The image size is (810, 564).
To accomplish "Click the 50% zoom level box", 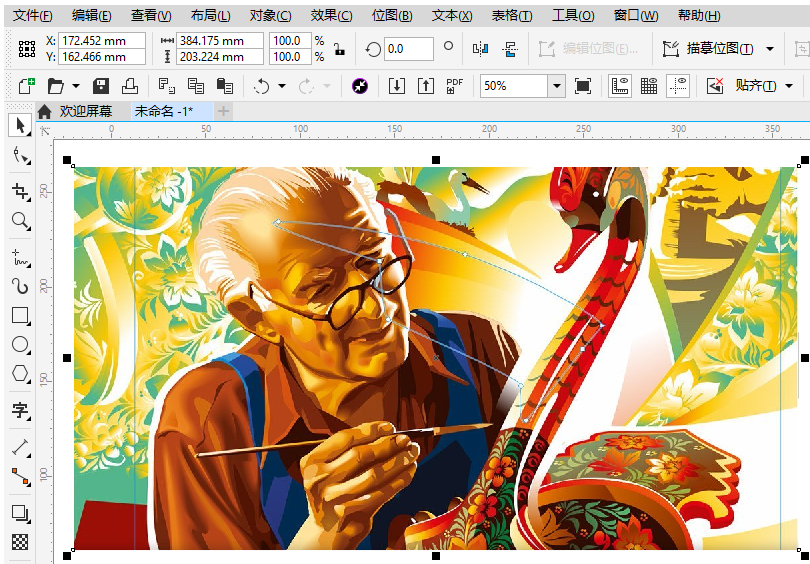I will point(514,86).
